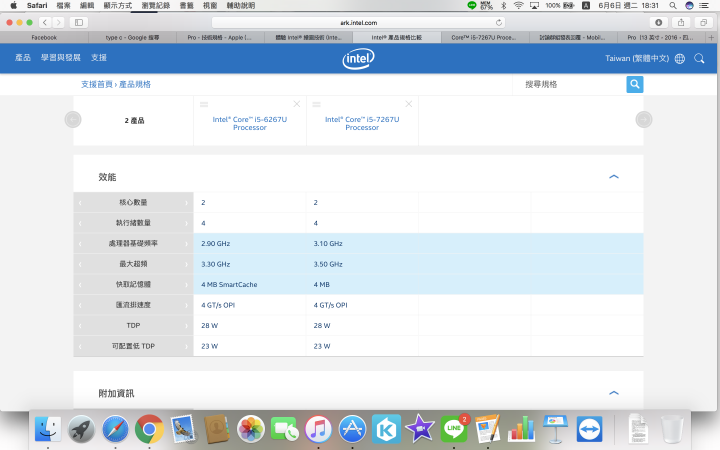This screenshot has height=450, width=720.
Task: Click the 3.50 GHz max turbo value
Action: (x=328, y=264)
